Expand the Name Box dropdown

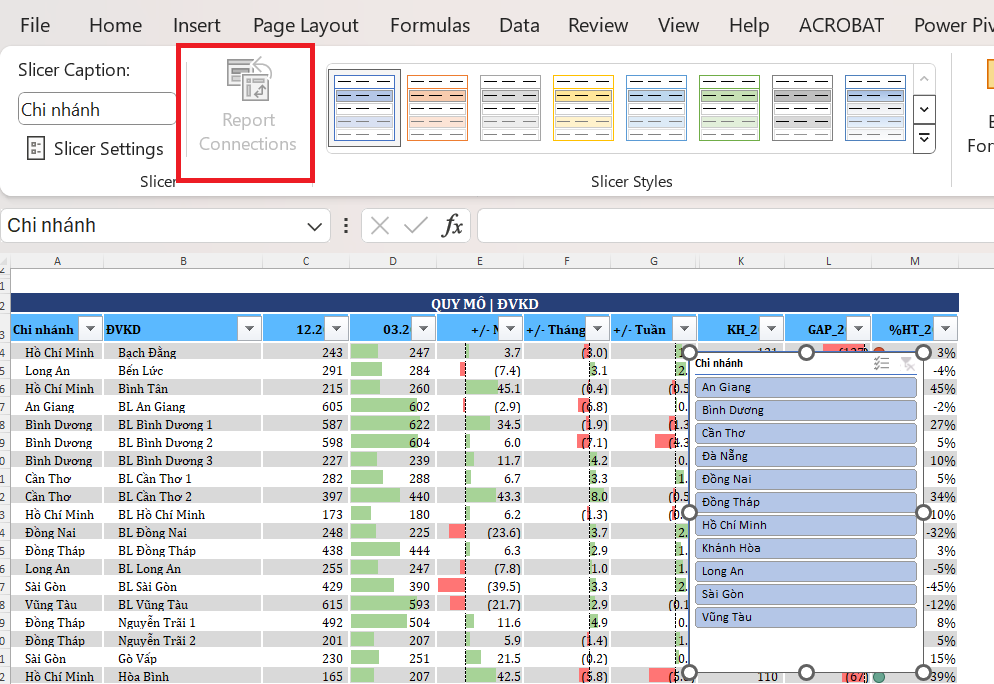316,226
